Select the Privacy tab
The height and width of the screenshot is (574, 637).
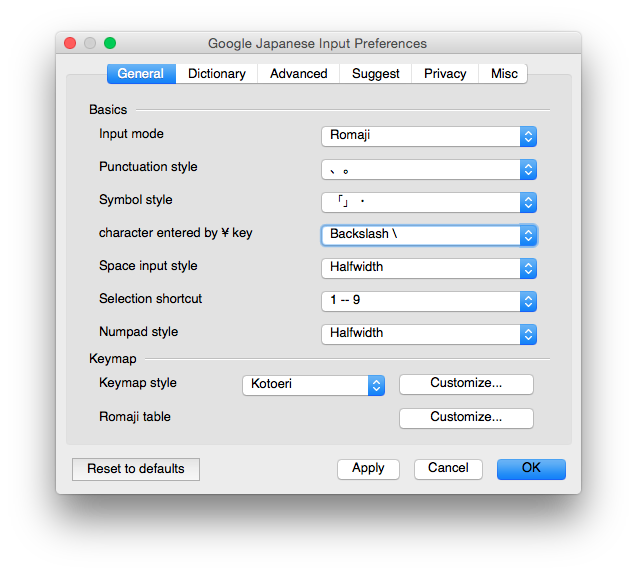(445, 74)
